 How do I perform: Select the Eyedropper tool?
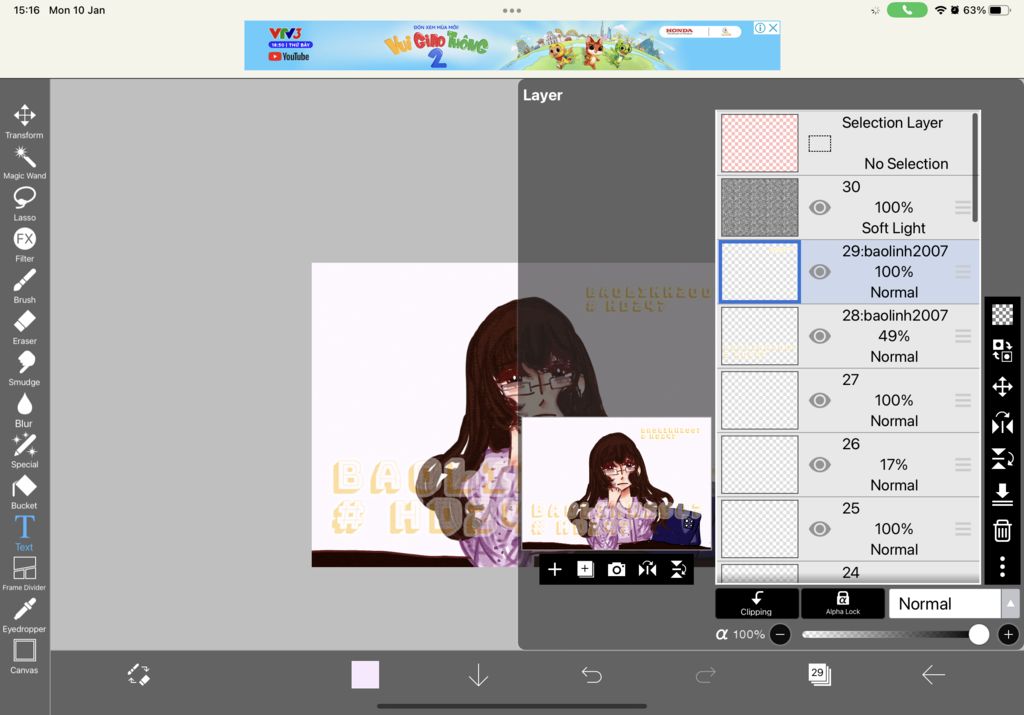(x=24, y=615)
